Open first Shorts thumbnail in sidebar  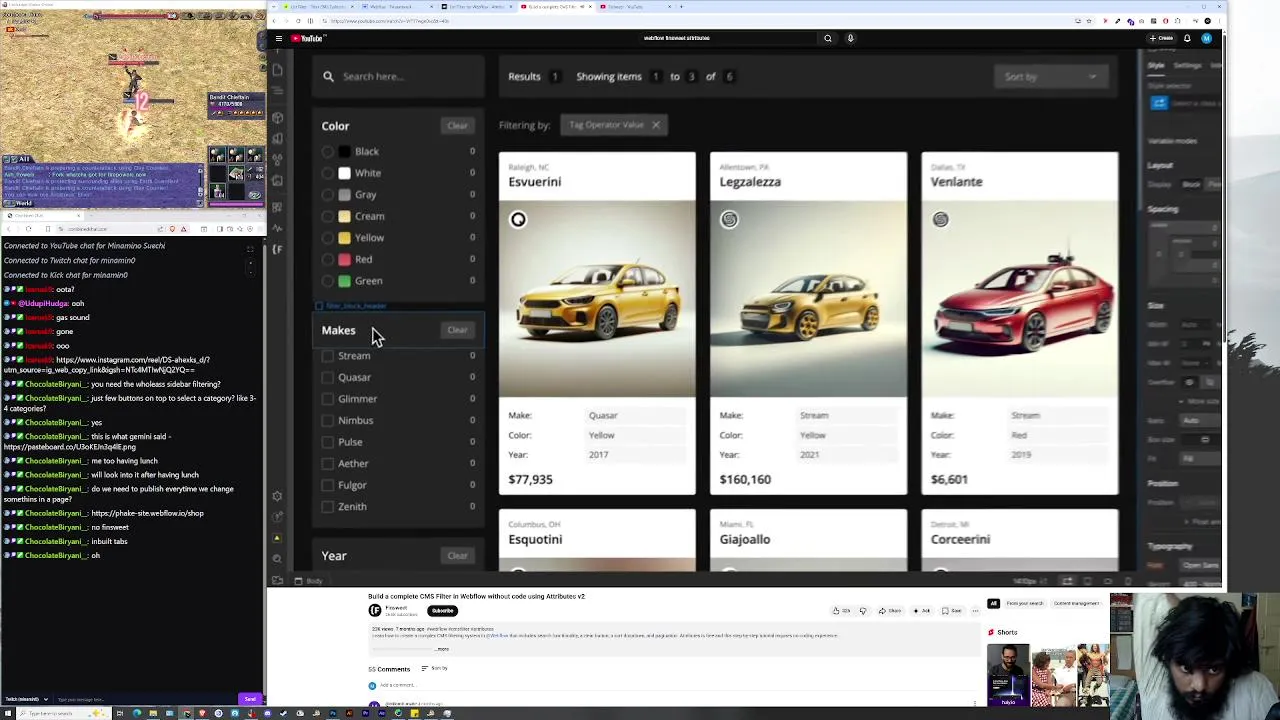pos(1007,675)
